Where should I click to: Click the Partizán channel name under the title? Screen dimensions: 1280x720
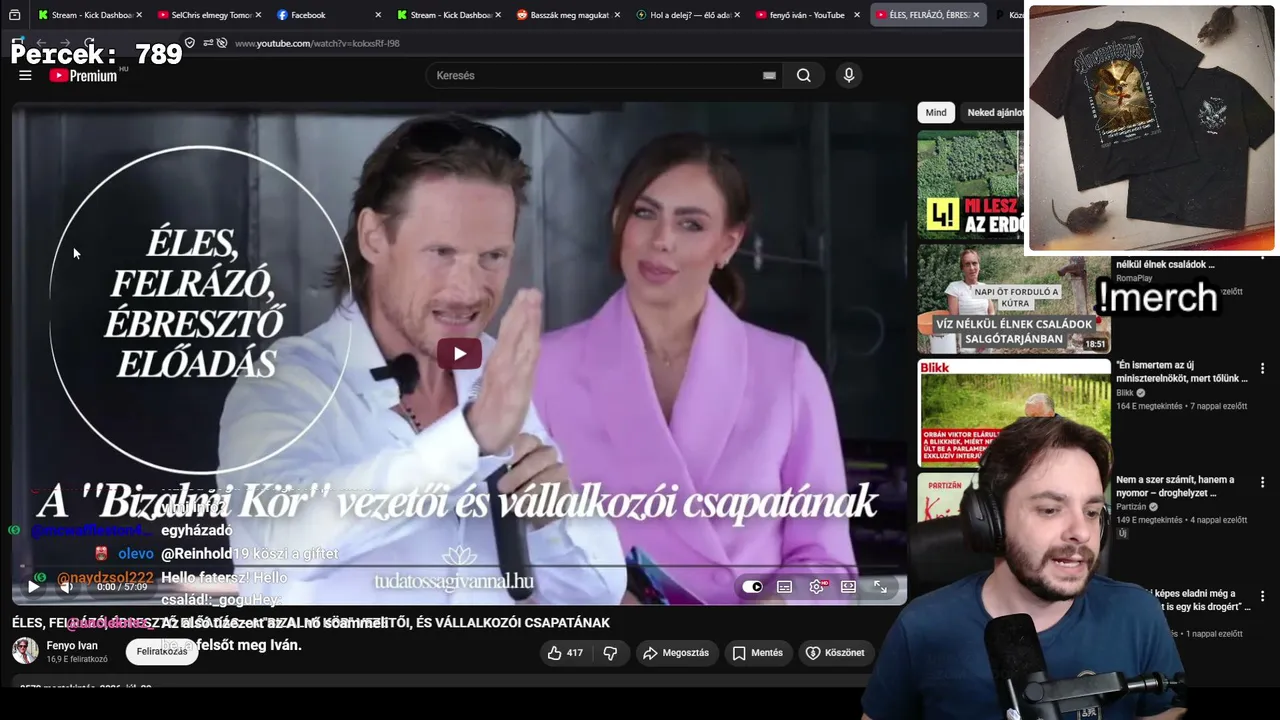1133,507
